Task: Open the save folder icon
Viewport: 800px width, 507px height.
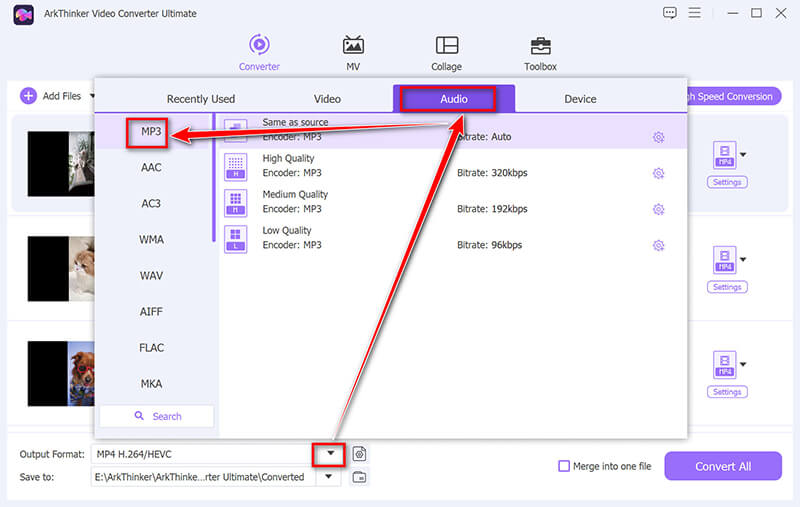Action: 359,477
